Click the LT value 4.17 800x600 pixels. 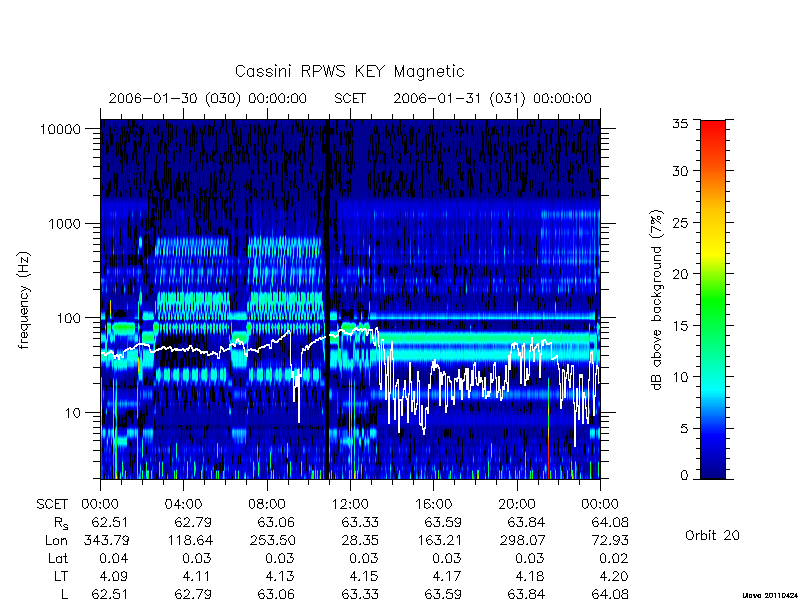coord(447,576)
